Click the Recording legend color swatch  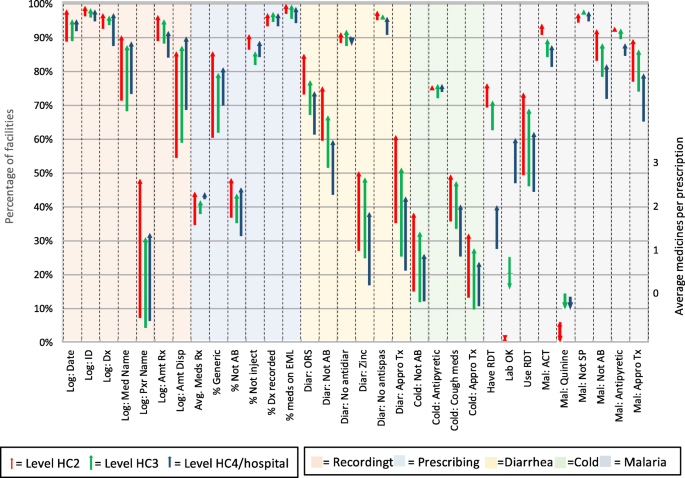(316, 463)
